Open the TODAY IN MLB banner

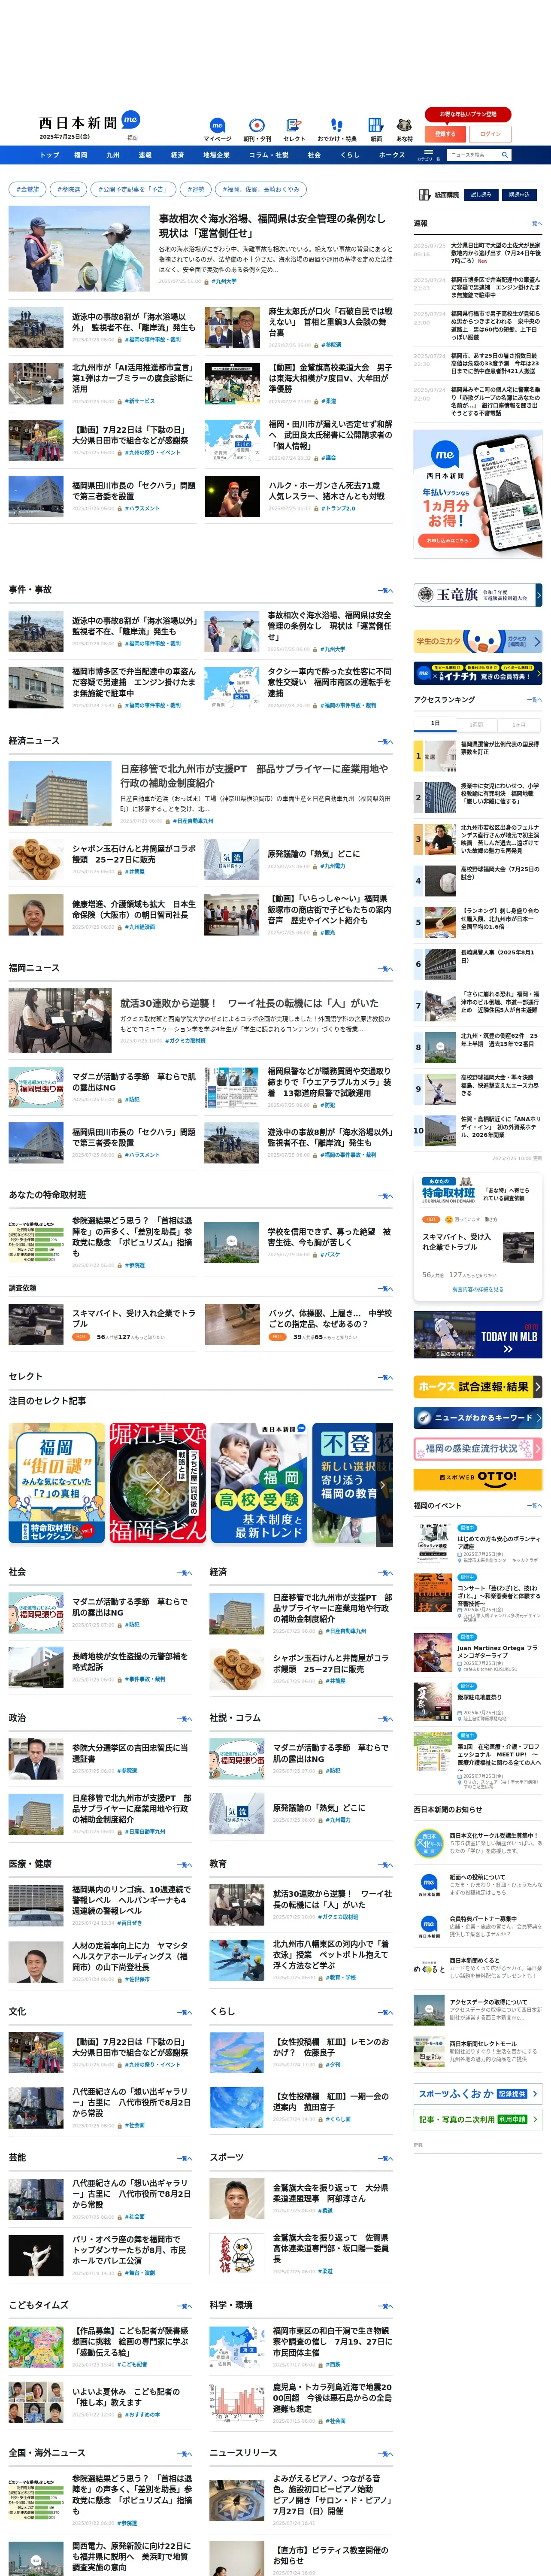(478, 1335)
